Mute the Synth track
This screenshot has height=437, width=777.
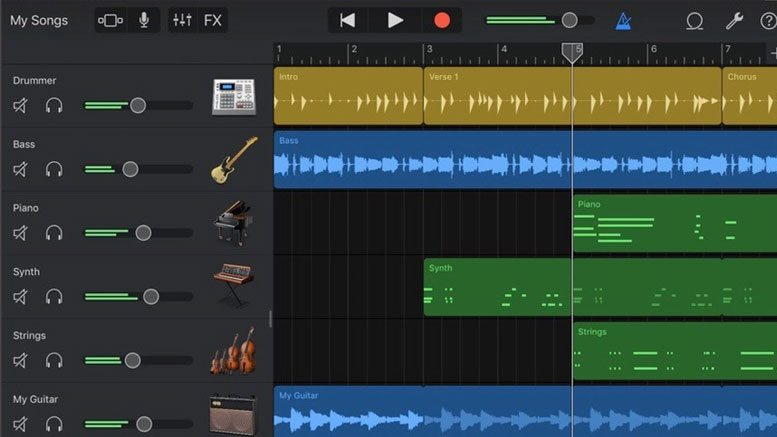pyautogui.click(x=20, y=297)
